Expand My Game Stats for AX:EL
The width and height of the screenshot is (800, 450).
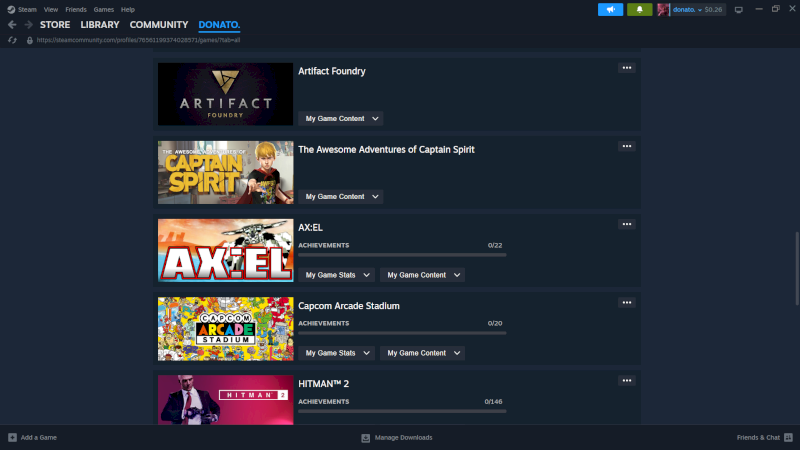(x=337, y=275)
